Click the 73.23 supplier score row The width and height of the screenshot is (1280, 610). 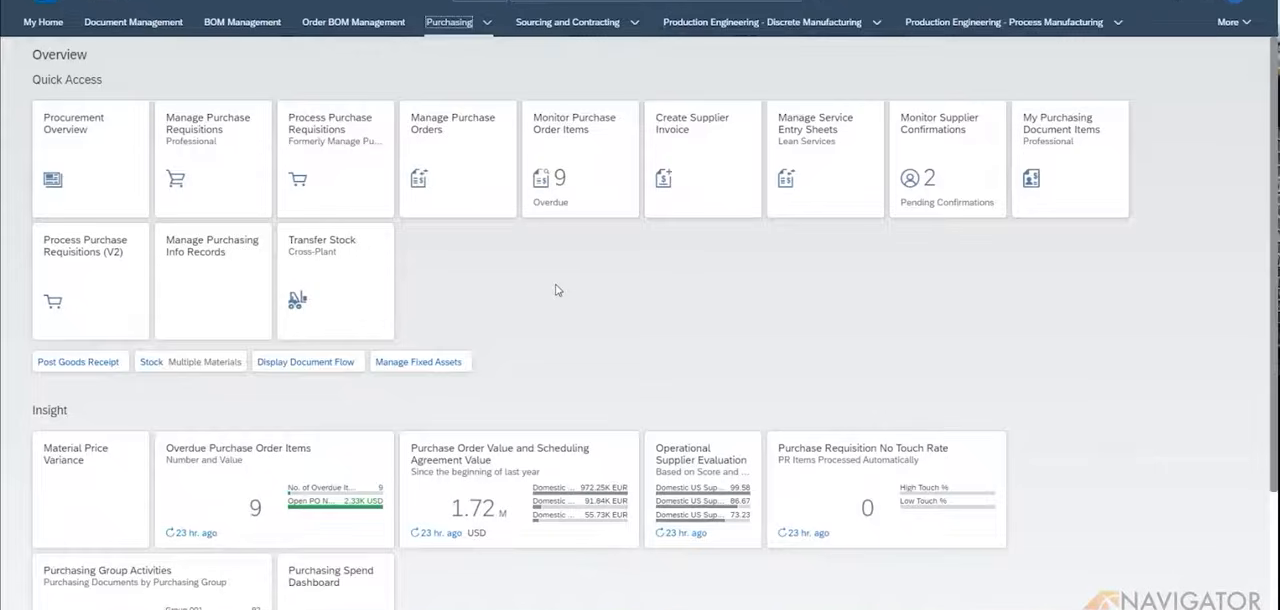(703, 516)
